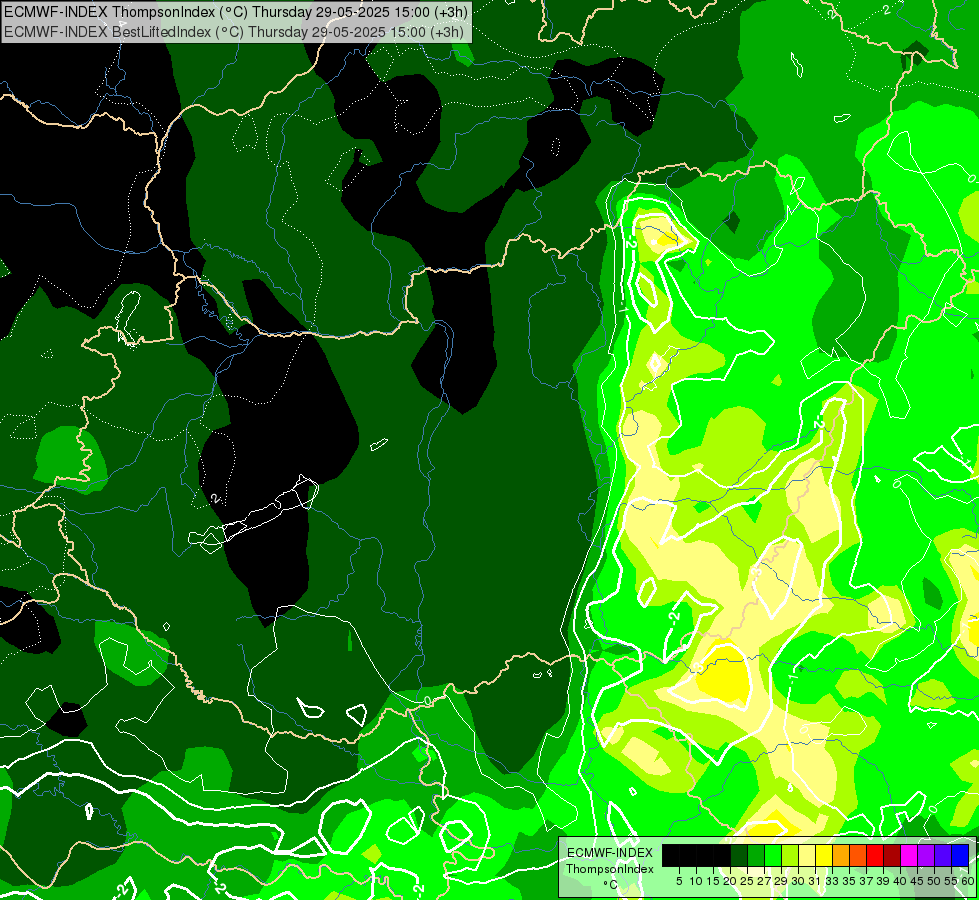Select the magenta 40–45 legend swatch
Viewport: 979px width, 900px height.
908,855
